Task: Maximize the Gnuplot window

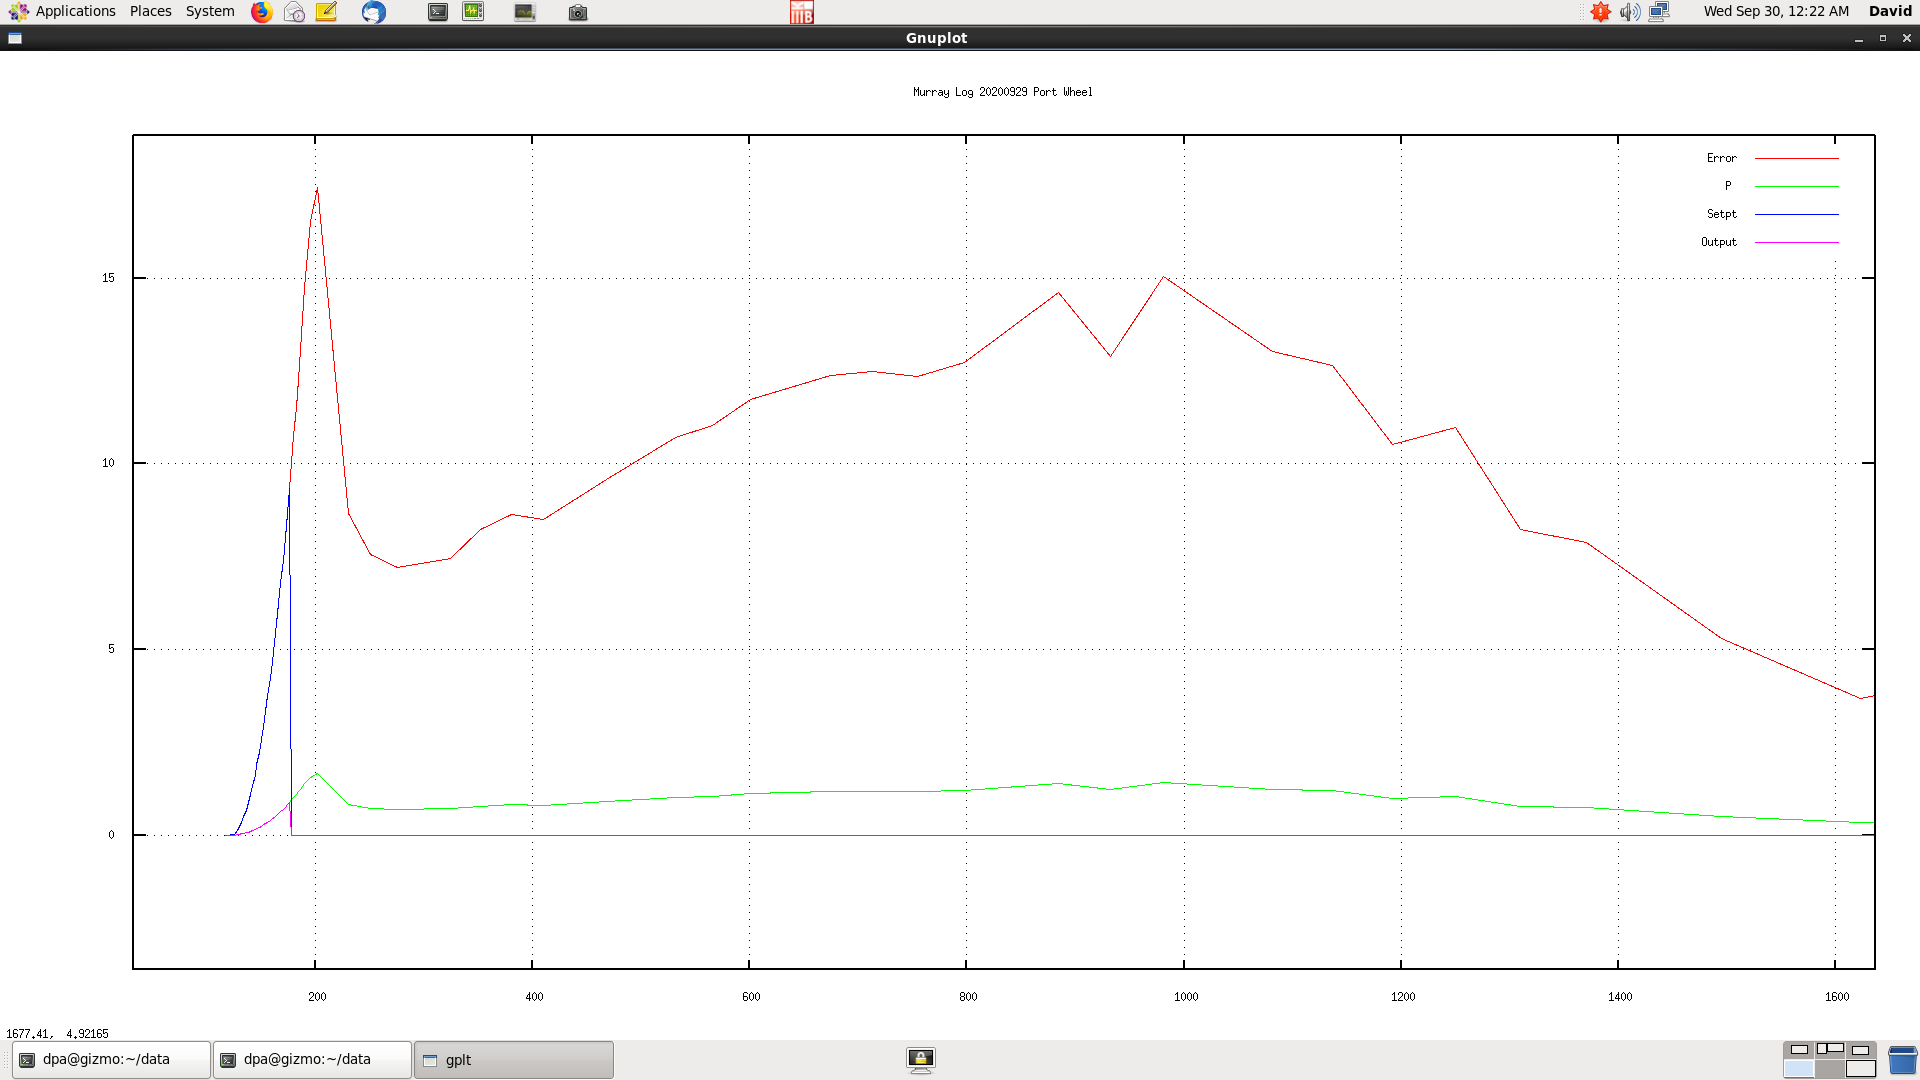Action: click(1883, 38)
